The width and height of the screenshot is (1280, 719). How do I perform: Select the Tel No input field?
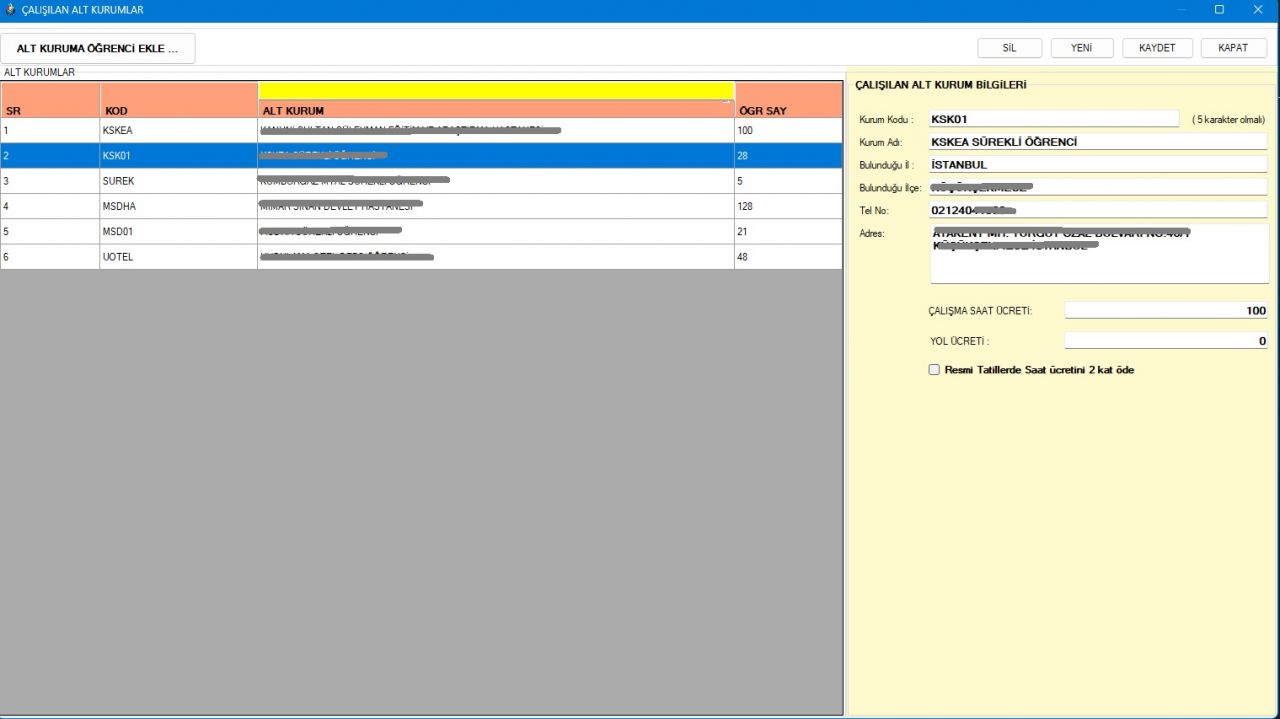[x=1097, y=210]
